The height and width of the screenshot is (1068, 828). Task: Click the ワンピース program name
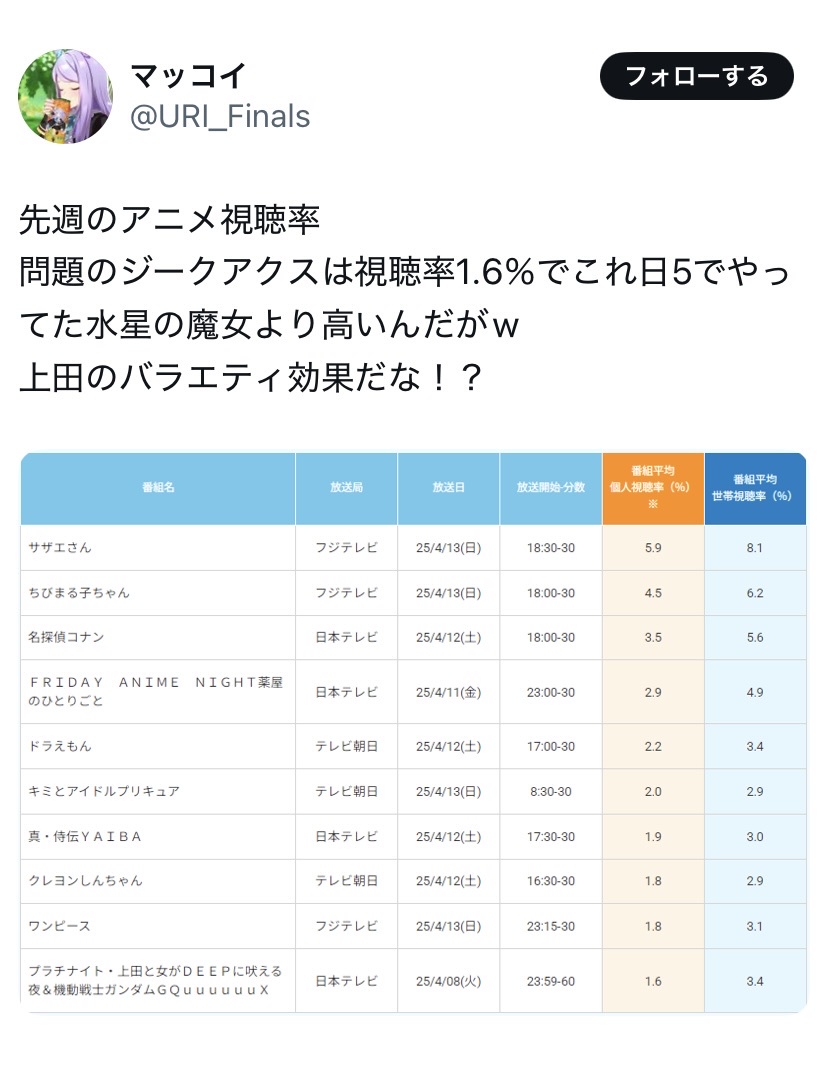click(61, 926)
